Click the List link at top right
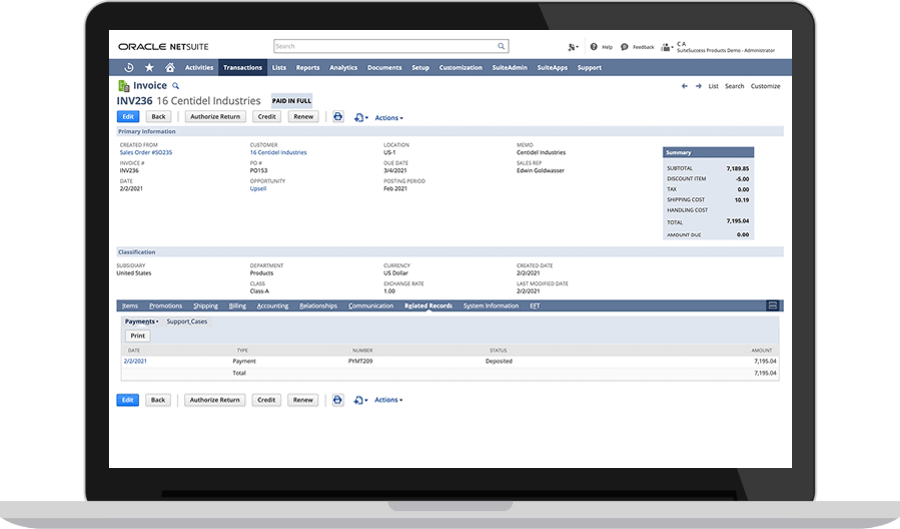 point(713,86)
